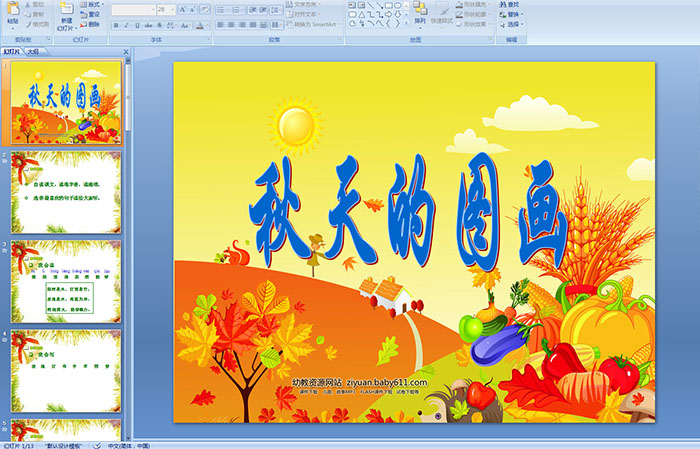Image resolution: width=700 pixels, height=449 pixels.
Task: Toggle Underline formatting
Action: [x=137, y=25]
